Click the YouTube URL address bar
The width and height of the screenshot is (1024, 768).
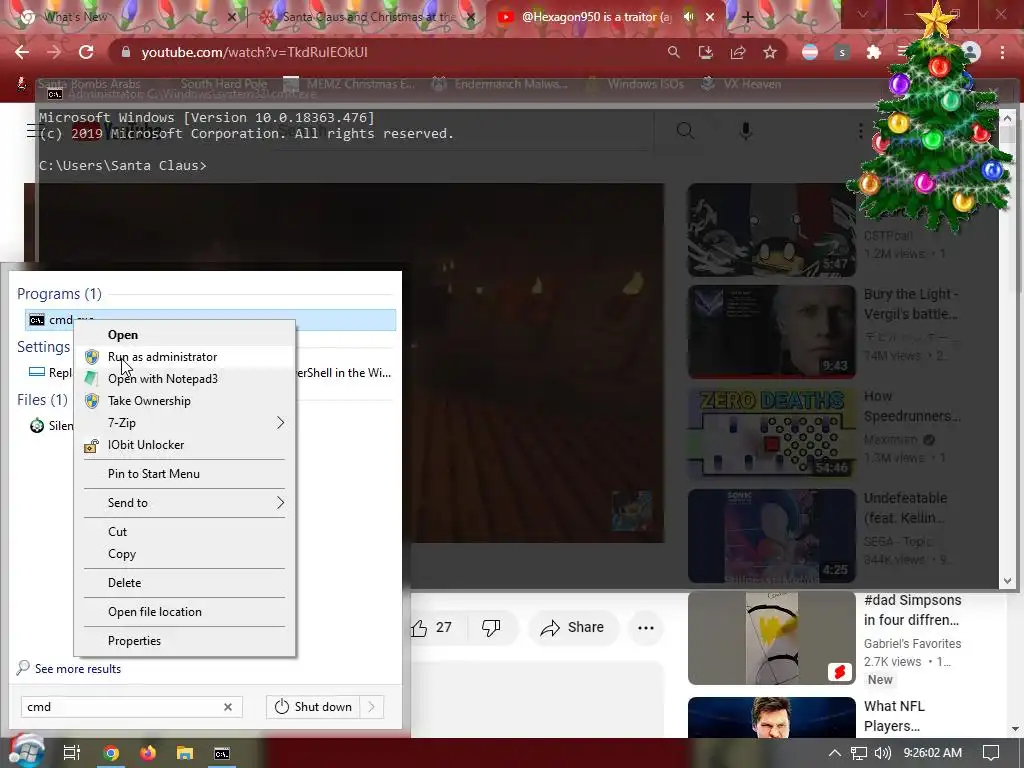(x=385, y=52)
